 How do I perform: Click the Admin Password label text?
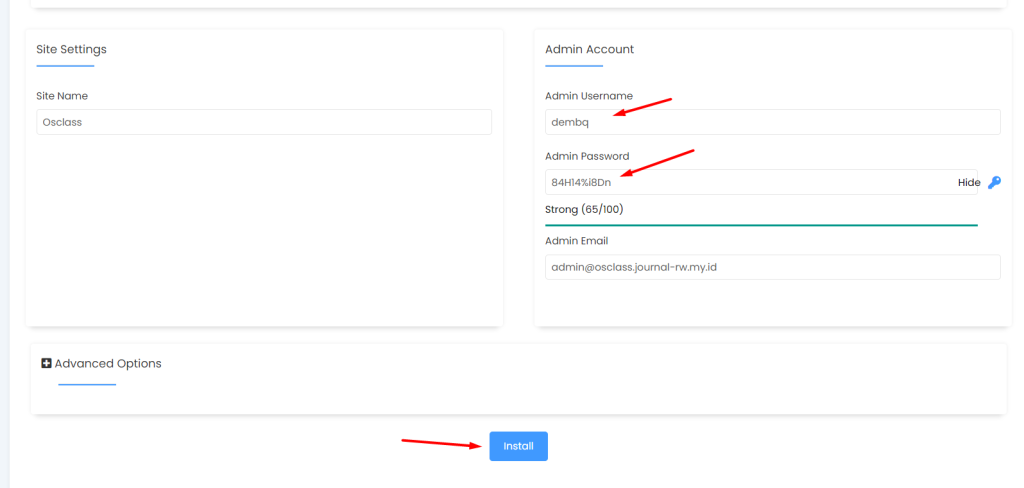[587, 156]
